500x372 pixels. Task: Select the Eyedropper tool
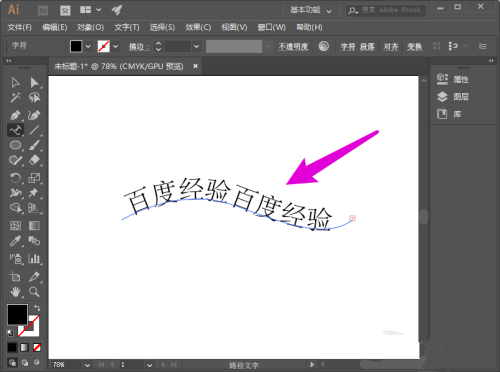point(15,241)
